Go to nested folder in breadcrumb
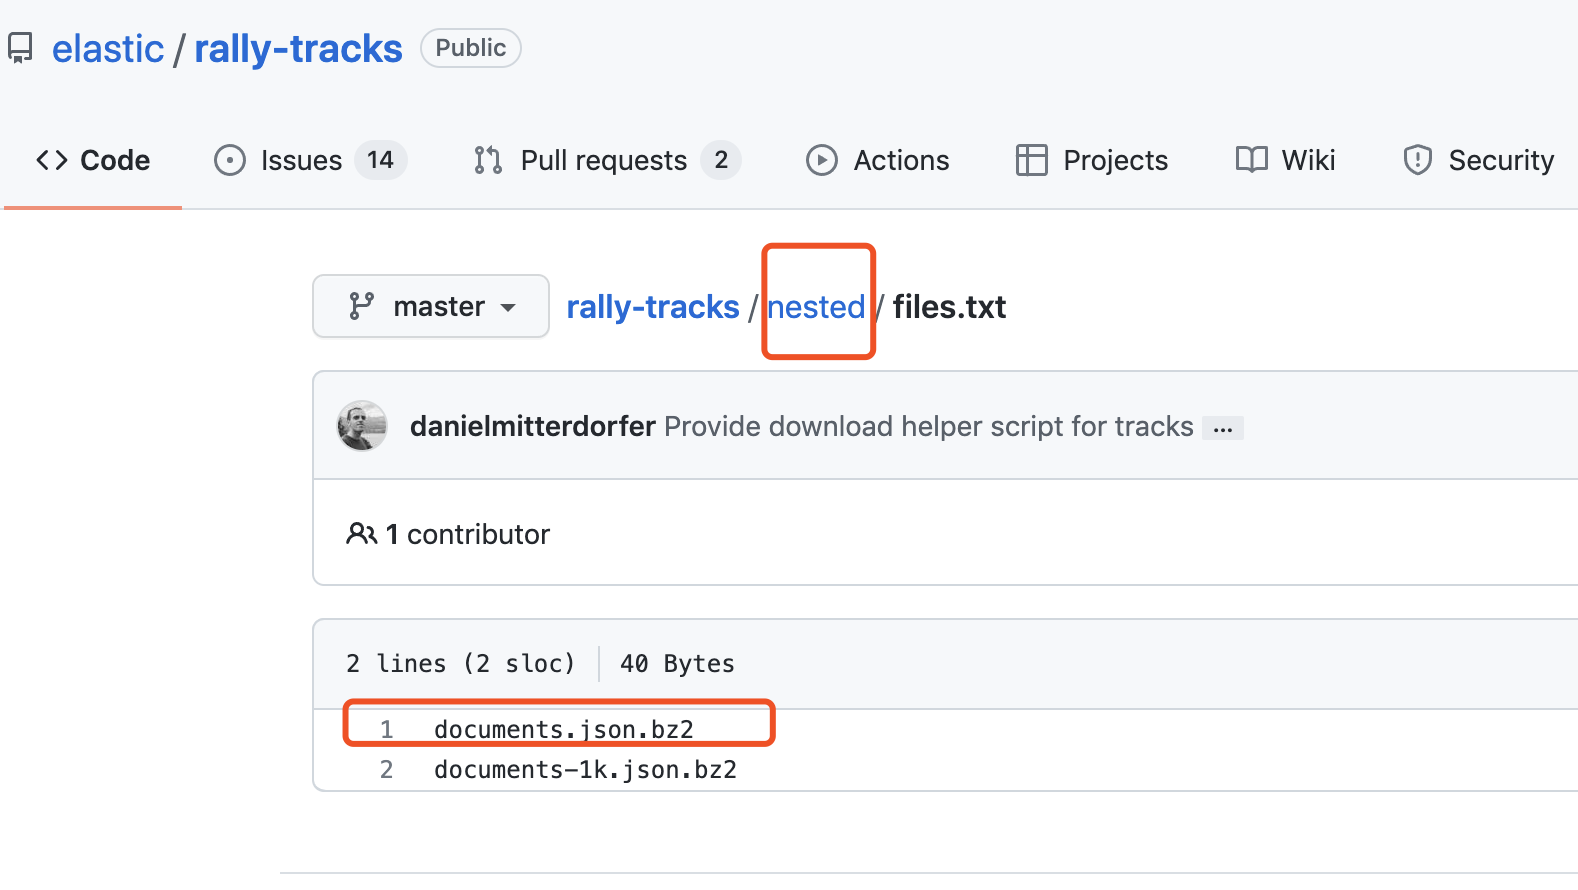This screenshot has height=890, width=1578. point(816,307)
